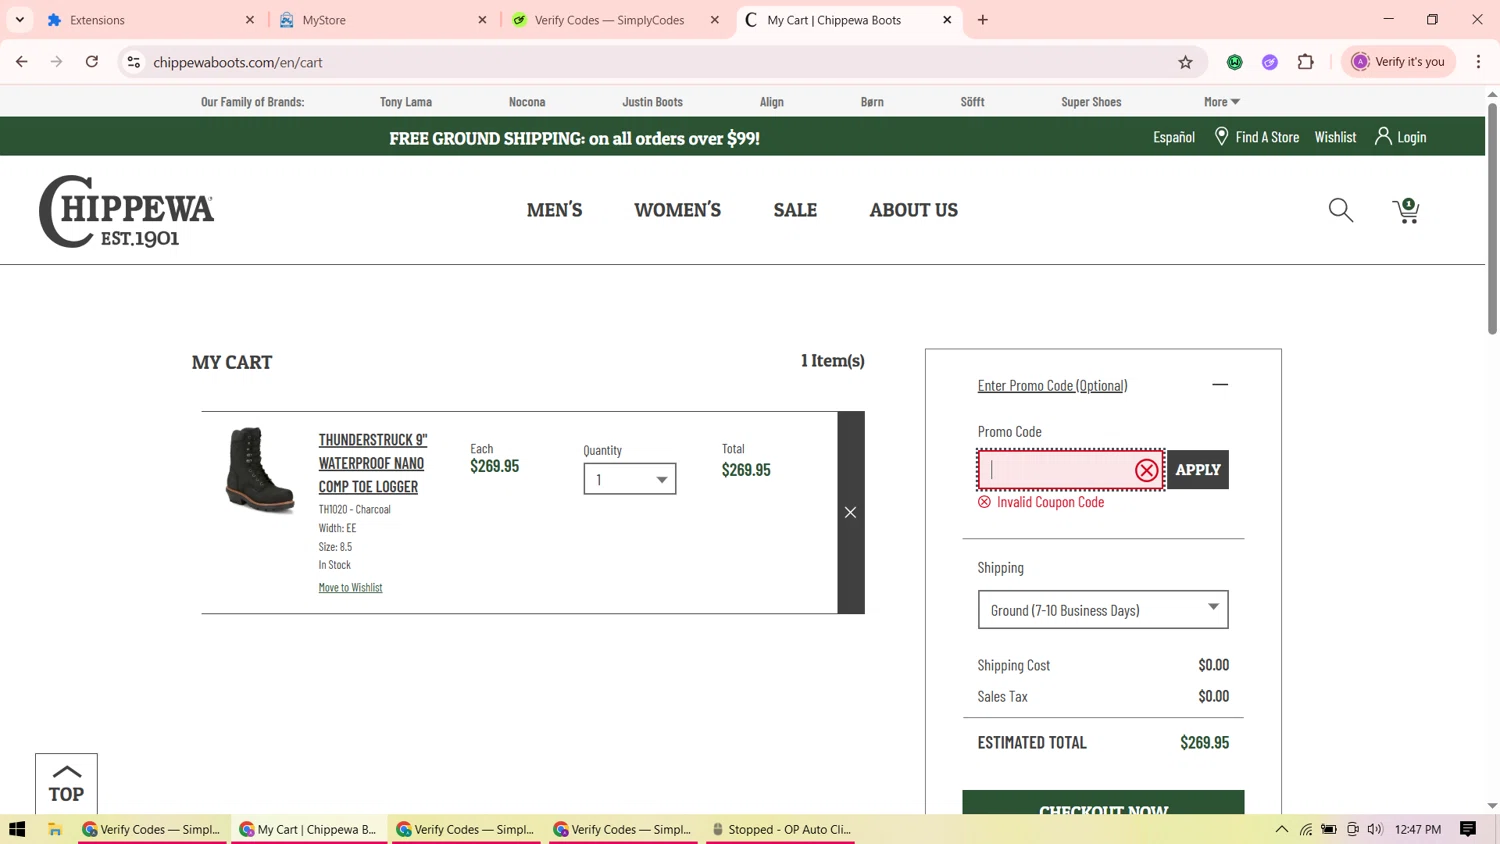Click the browser address bar URL
Screen dimensions: 1500x844
coord(238,62)
